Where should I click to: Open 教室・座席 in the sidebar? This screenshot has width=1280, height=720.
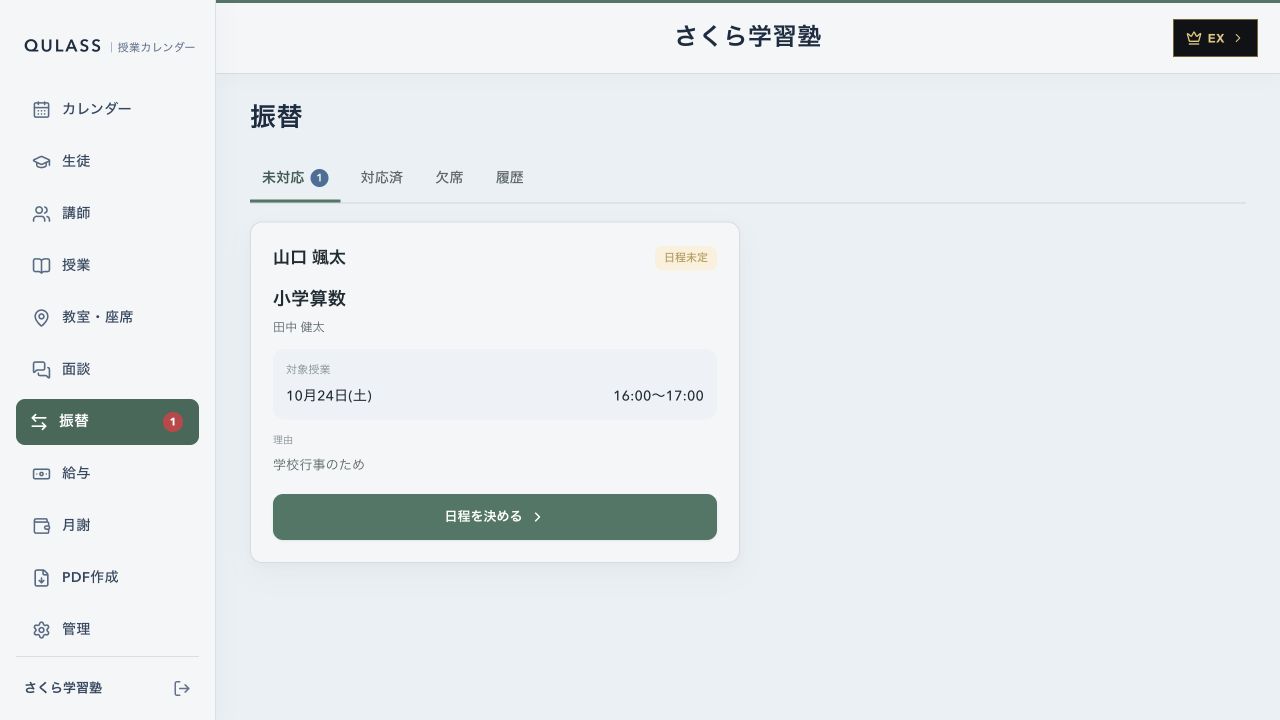107,317
